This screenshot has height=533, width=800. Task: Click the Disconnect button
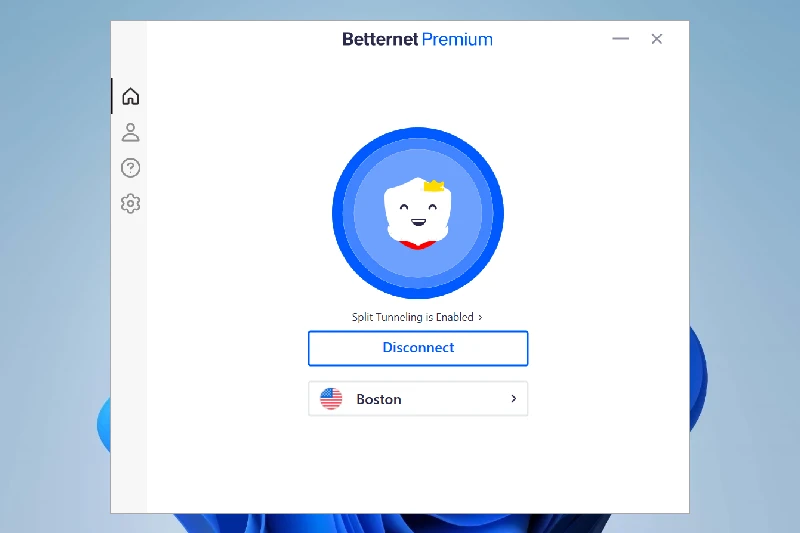point(418,348)
